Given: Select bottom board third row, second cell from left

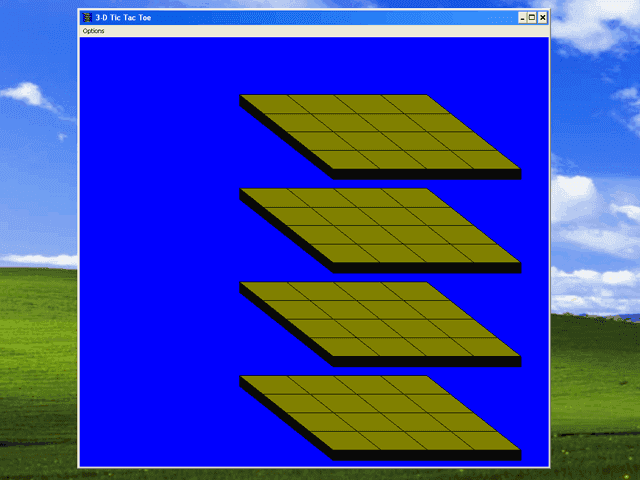Looking at the screenshot, I should click(x=369, y=422).
